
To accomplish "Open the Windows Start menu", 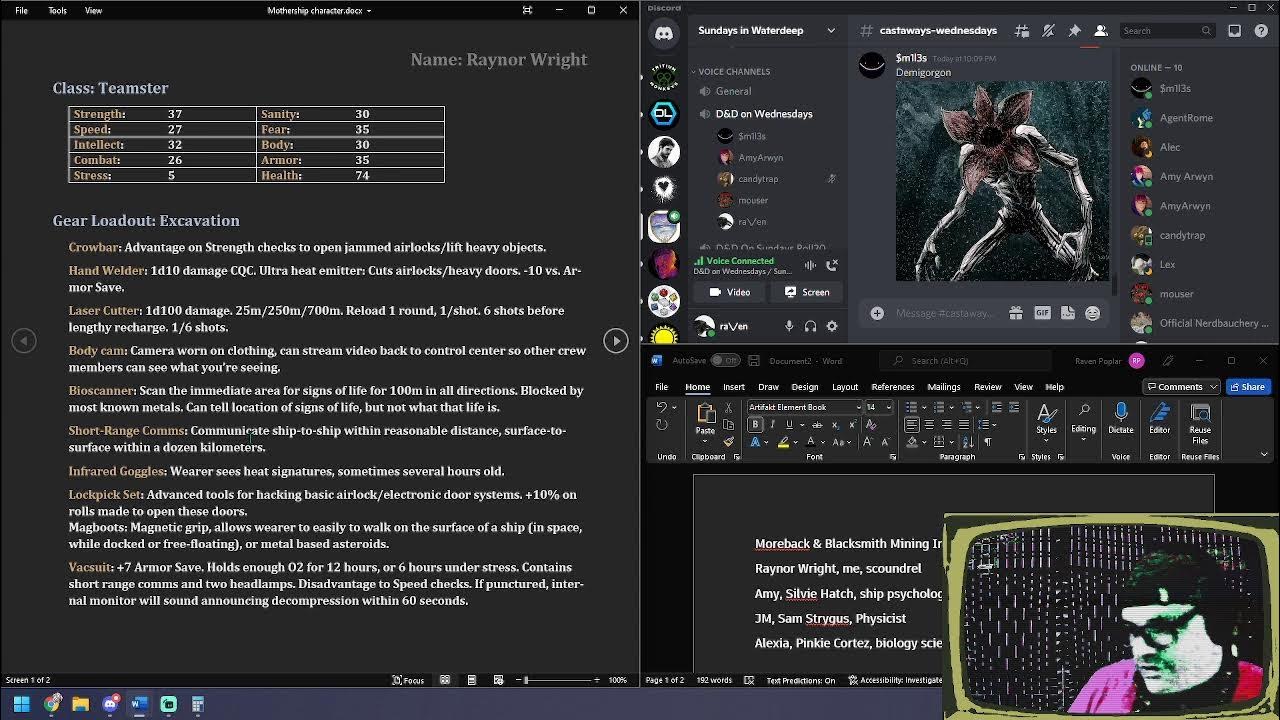I will point(22,705).
